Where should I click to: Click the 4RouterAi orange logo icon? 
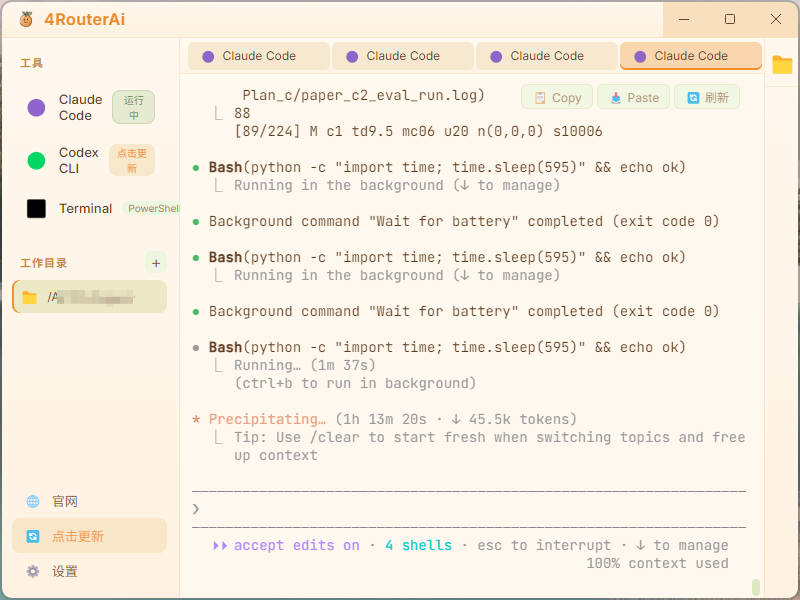(26, 19)
